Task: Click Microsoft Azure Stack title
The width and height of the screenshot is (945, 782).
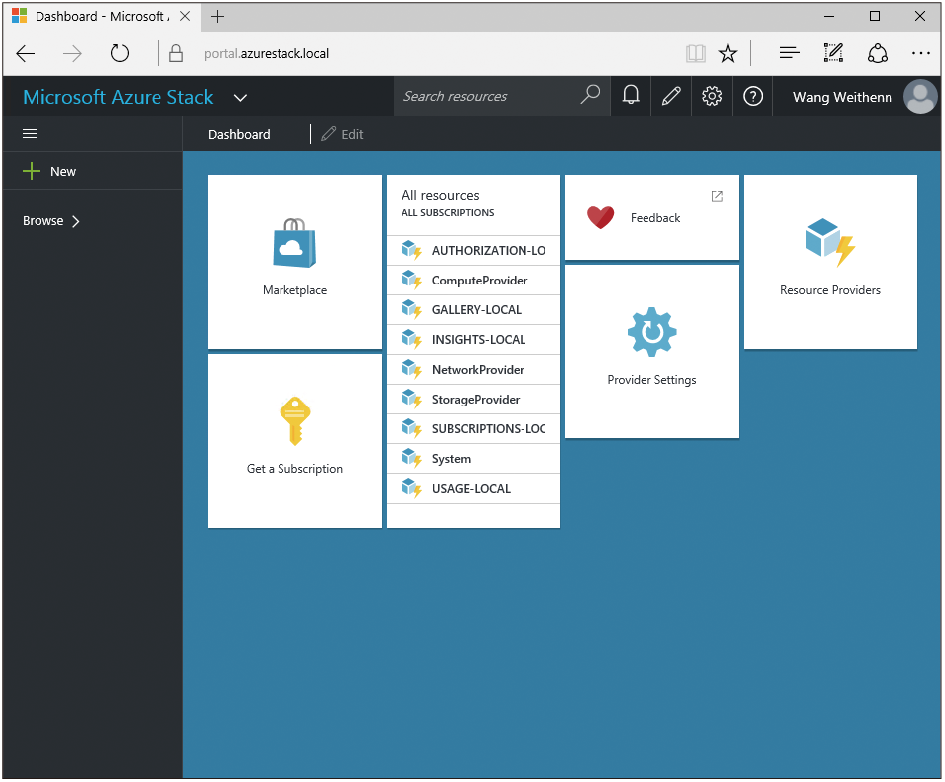Action: click(118, 97)
